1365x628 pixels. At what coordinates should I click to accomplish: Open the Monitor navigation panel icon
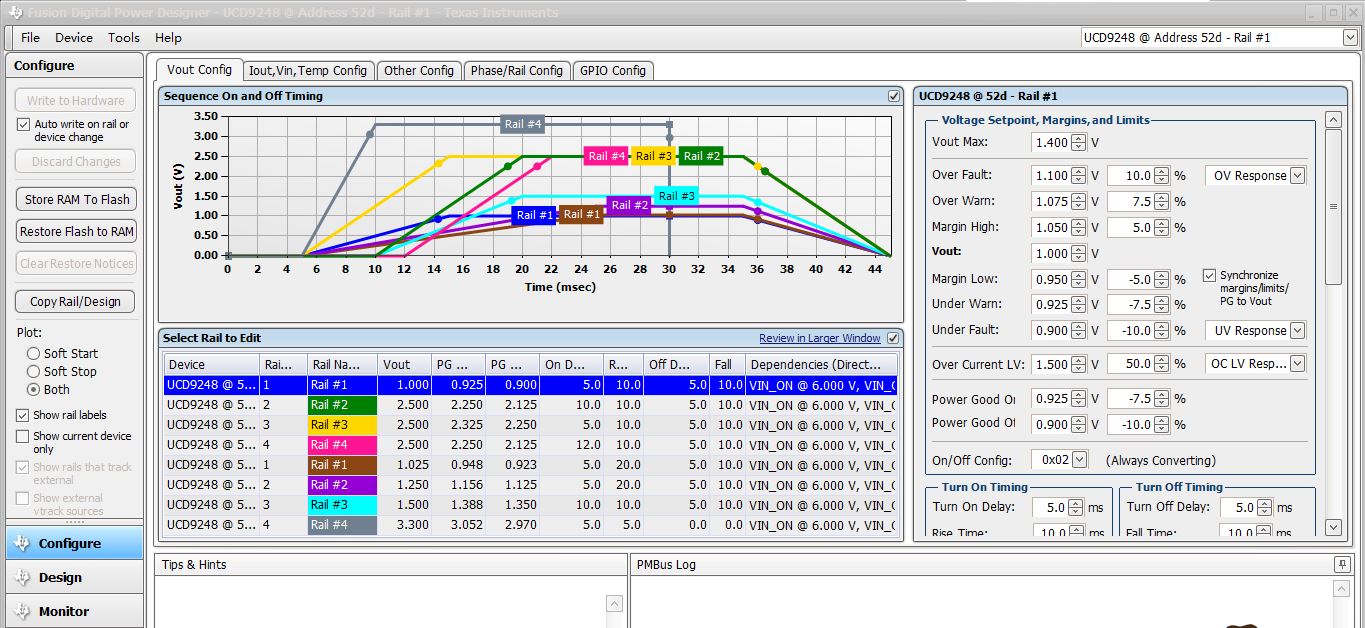click(24, 611)
